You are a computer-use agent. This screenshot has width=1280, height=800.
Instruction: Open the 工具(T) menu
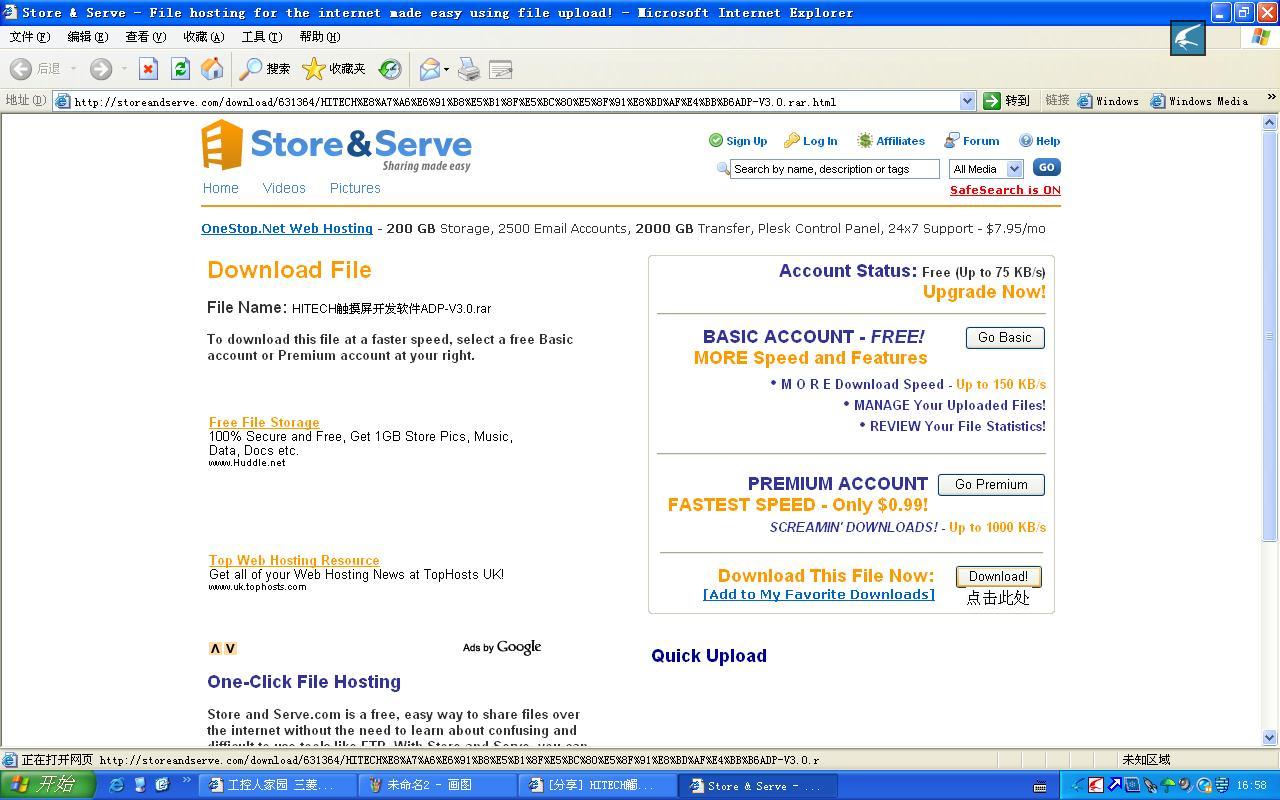pyautogui.click(x=261, y=37)
